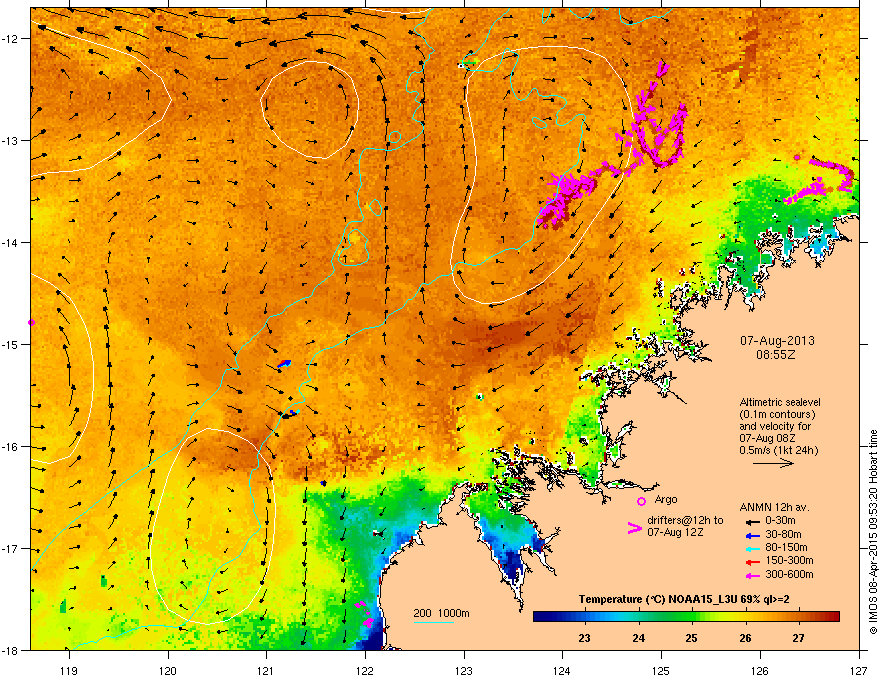This screenshot has width=880, height=680.
Task: Click the cyan bathymetry line sample under 200 1000m
Action: click(x=433, y=622)
